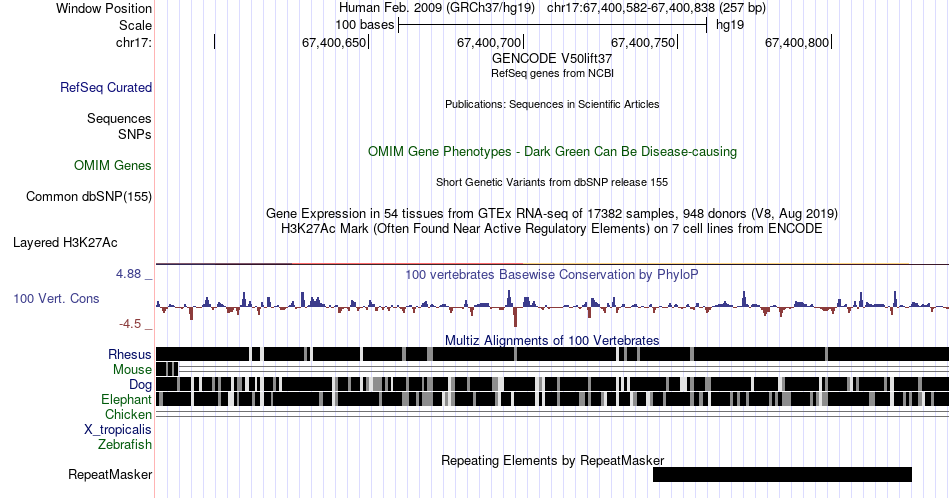Click 'Publications: Sequences in Scientific Articles' title
950x498 pixels.
(x=552, y=104)
